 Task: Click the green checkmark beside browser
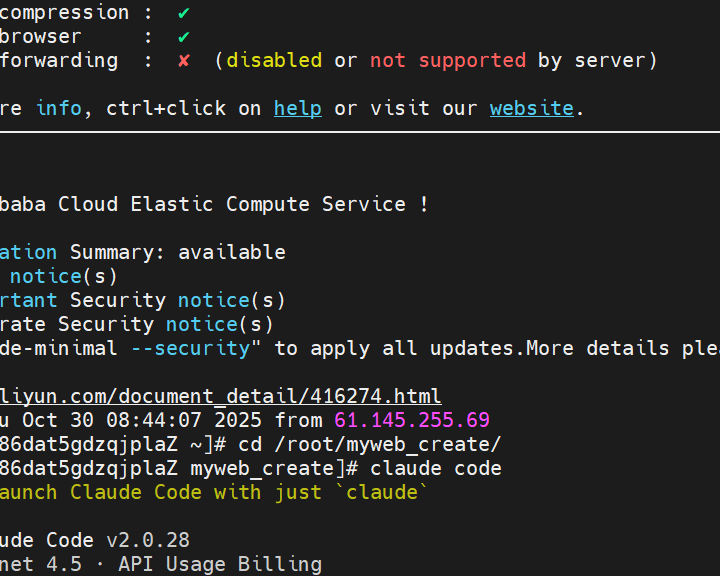pyautogui.click(x=184, y=37)
